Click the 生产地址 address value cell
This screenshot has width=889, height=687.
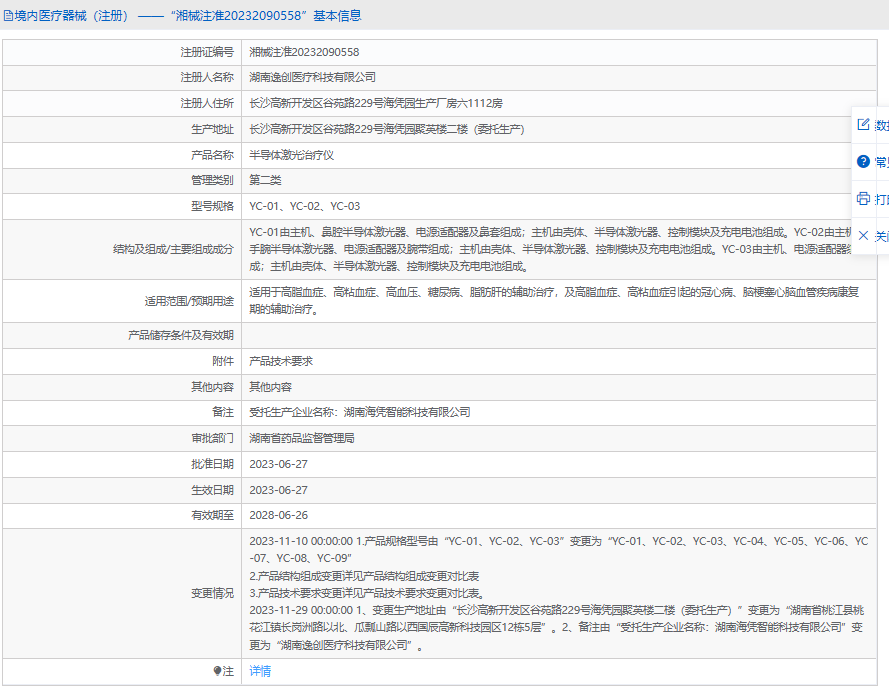click(x=386, y=129)
